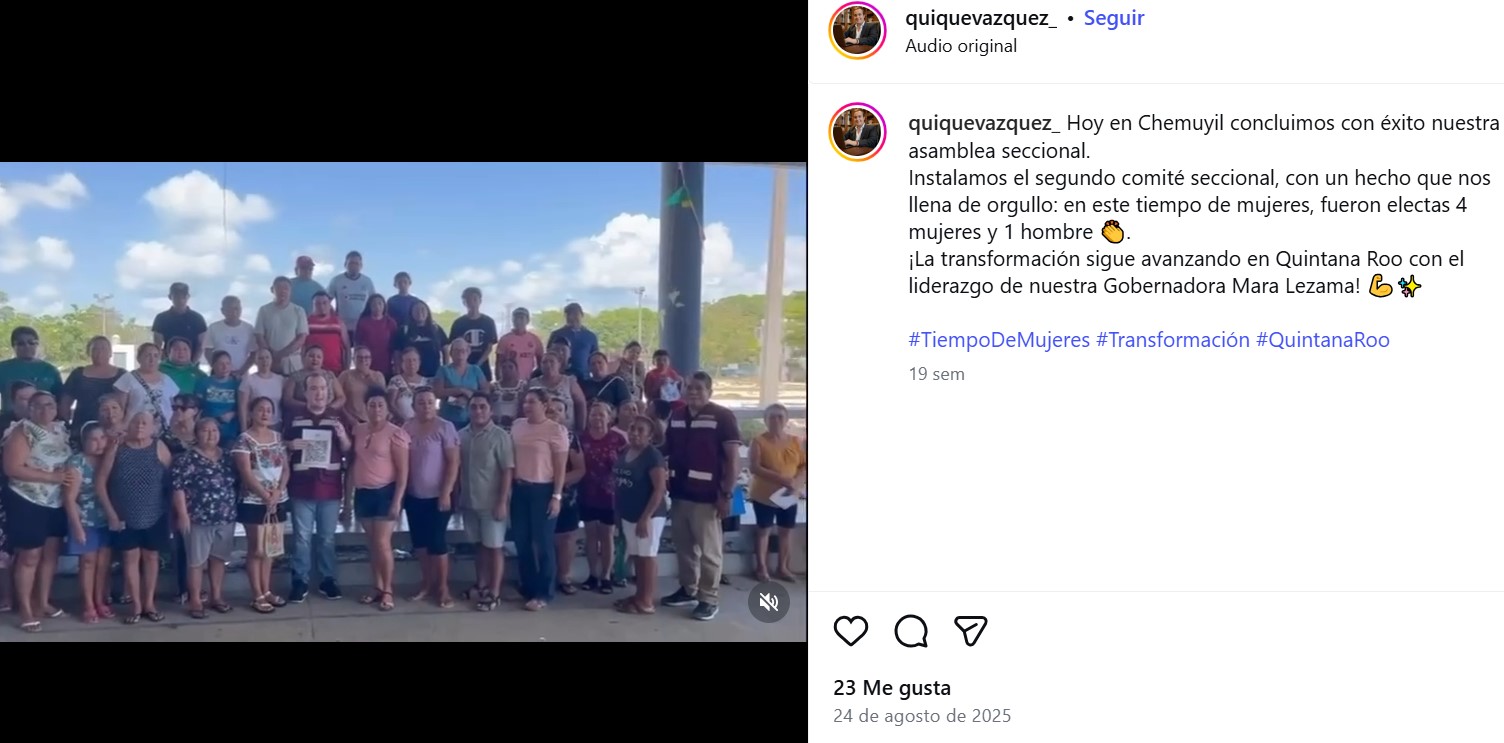
Task: Unmute the video sound
Action: pos(769,602)
